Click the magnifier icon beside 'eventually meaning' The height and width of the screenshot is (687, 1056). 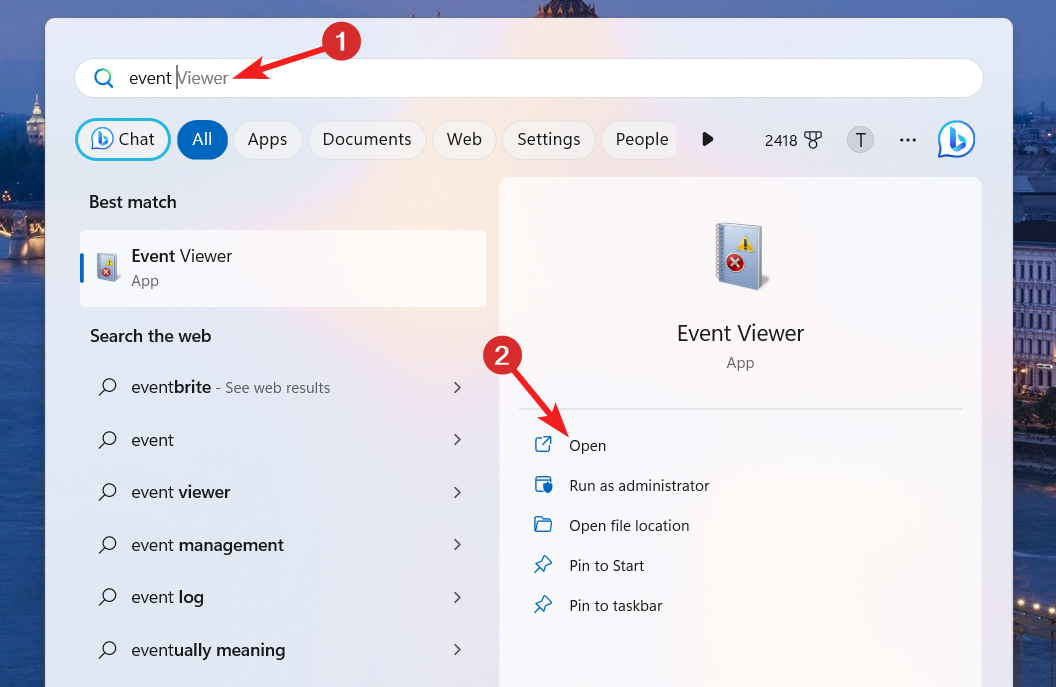[108, 650]
